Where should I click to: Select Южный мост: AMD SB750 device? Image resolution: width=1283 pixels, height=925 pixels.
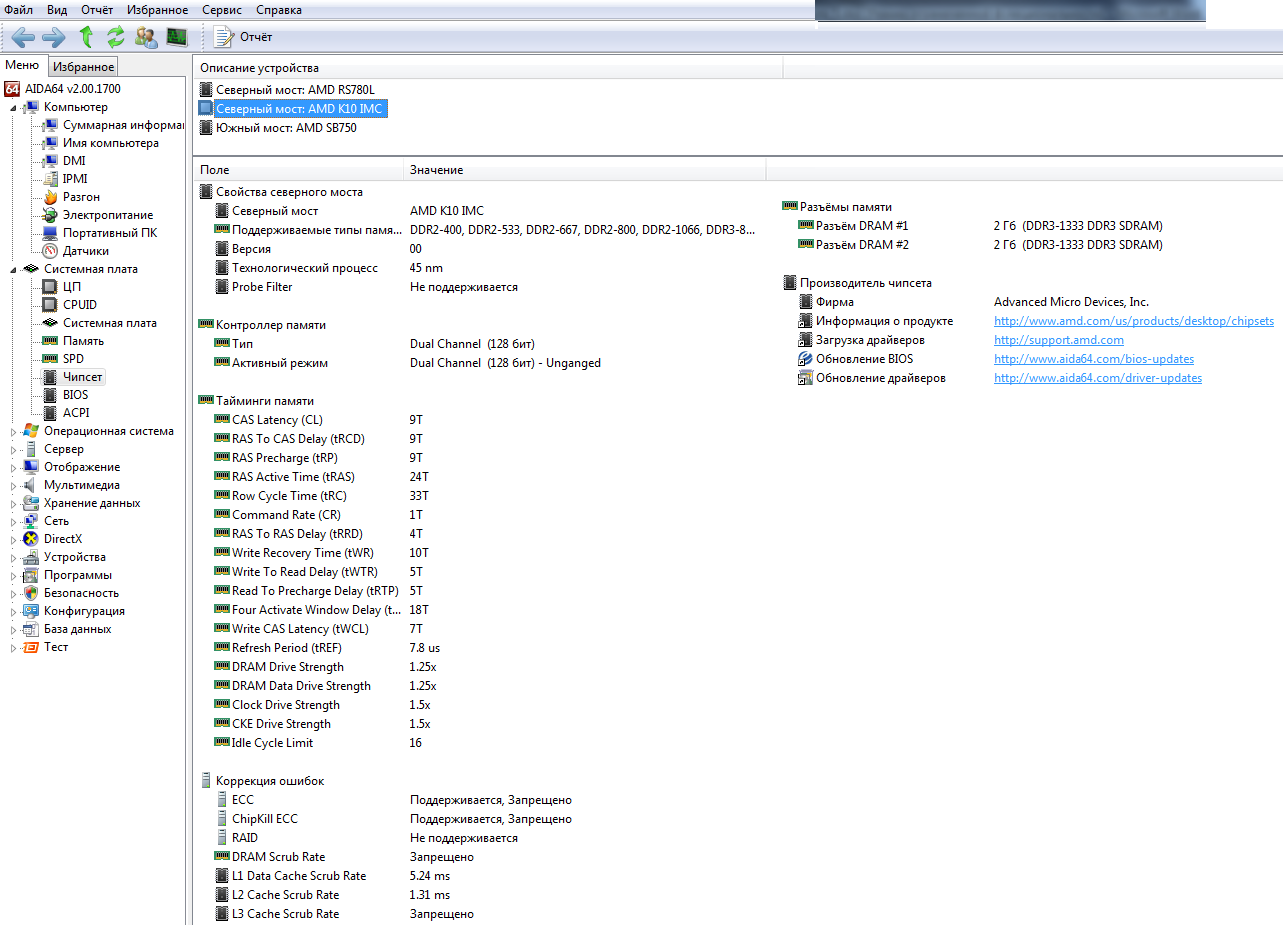pos(279,128)
